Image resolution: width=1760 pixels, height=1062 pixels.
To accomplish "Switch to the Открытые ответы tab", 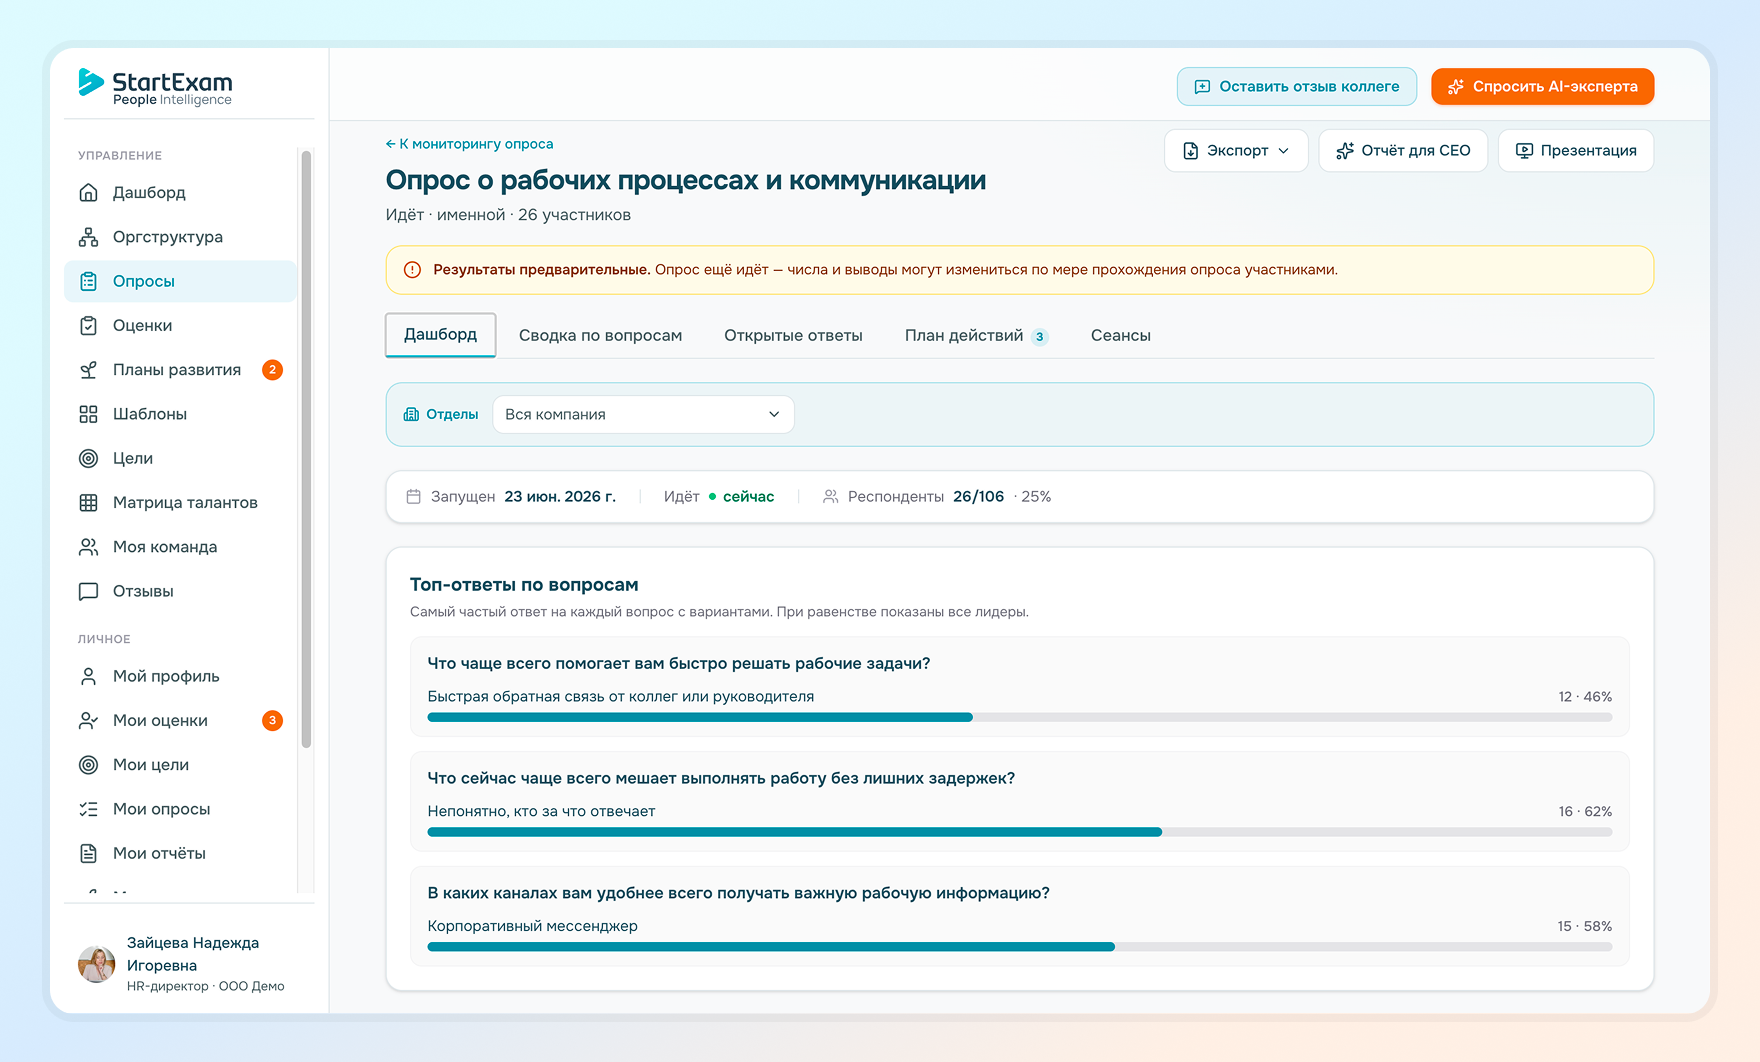I will click(x=793, y=335).
